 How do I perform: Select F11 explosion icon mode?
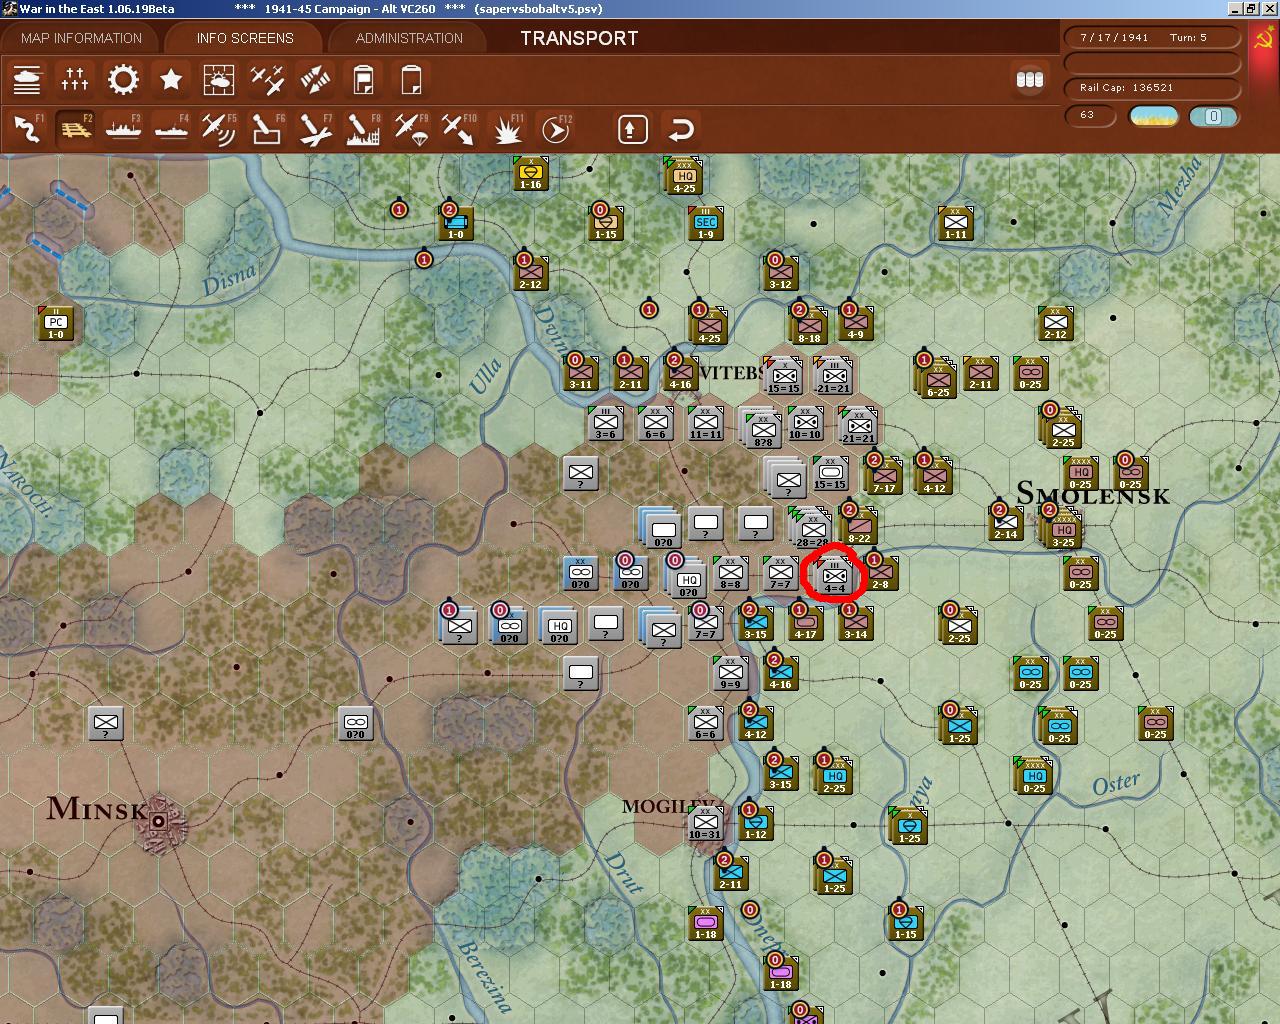507,129
